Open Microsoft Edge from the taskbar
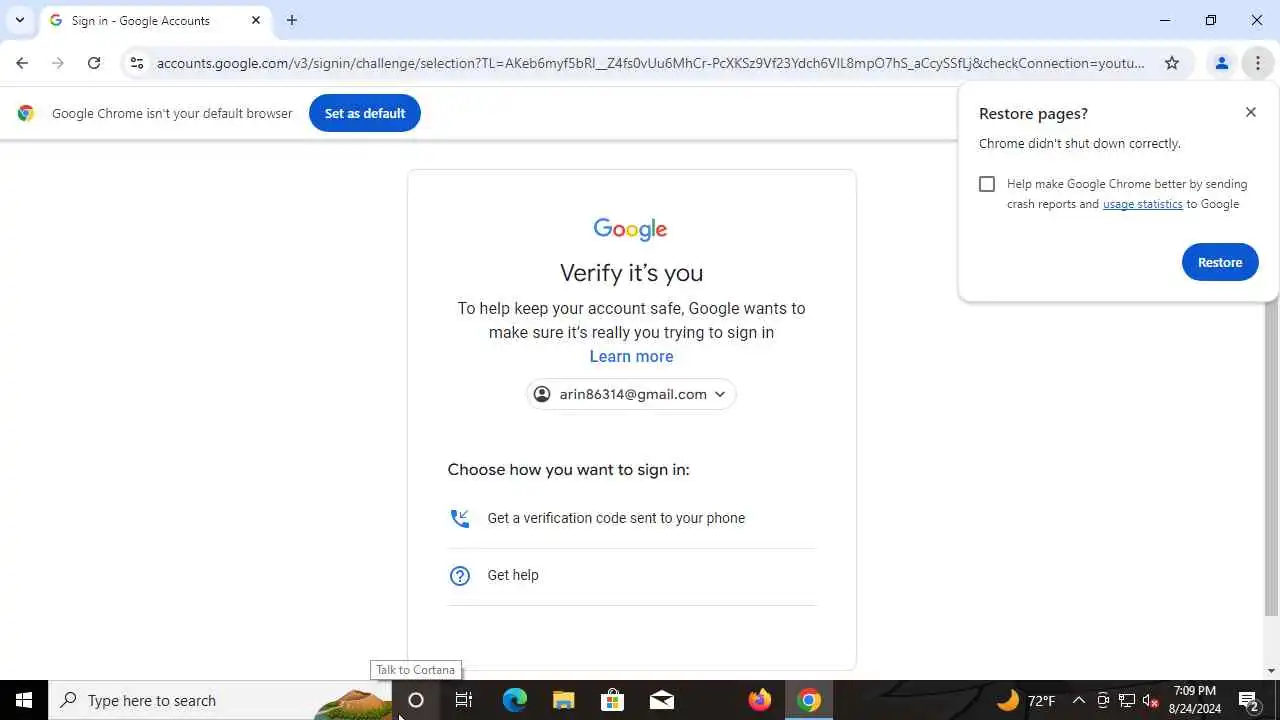Viewport: 1280px width, 720px height. click(514, 700)
